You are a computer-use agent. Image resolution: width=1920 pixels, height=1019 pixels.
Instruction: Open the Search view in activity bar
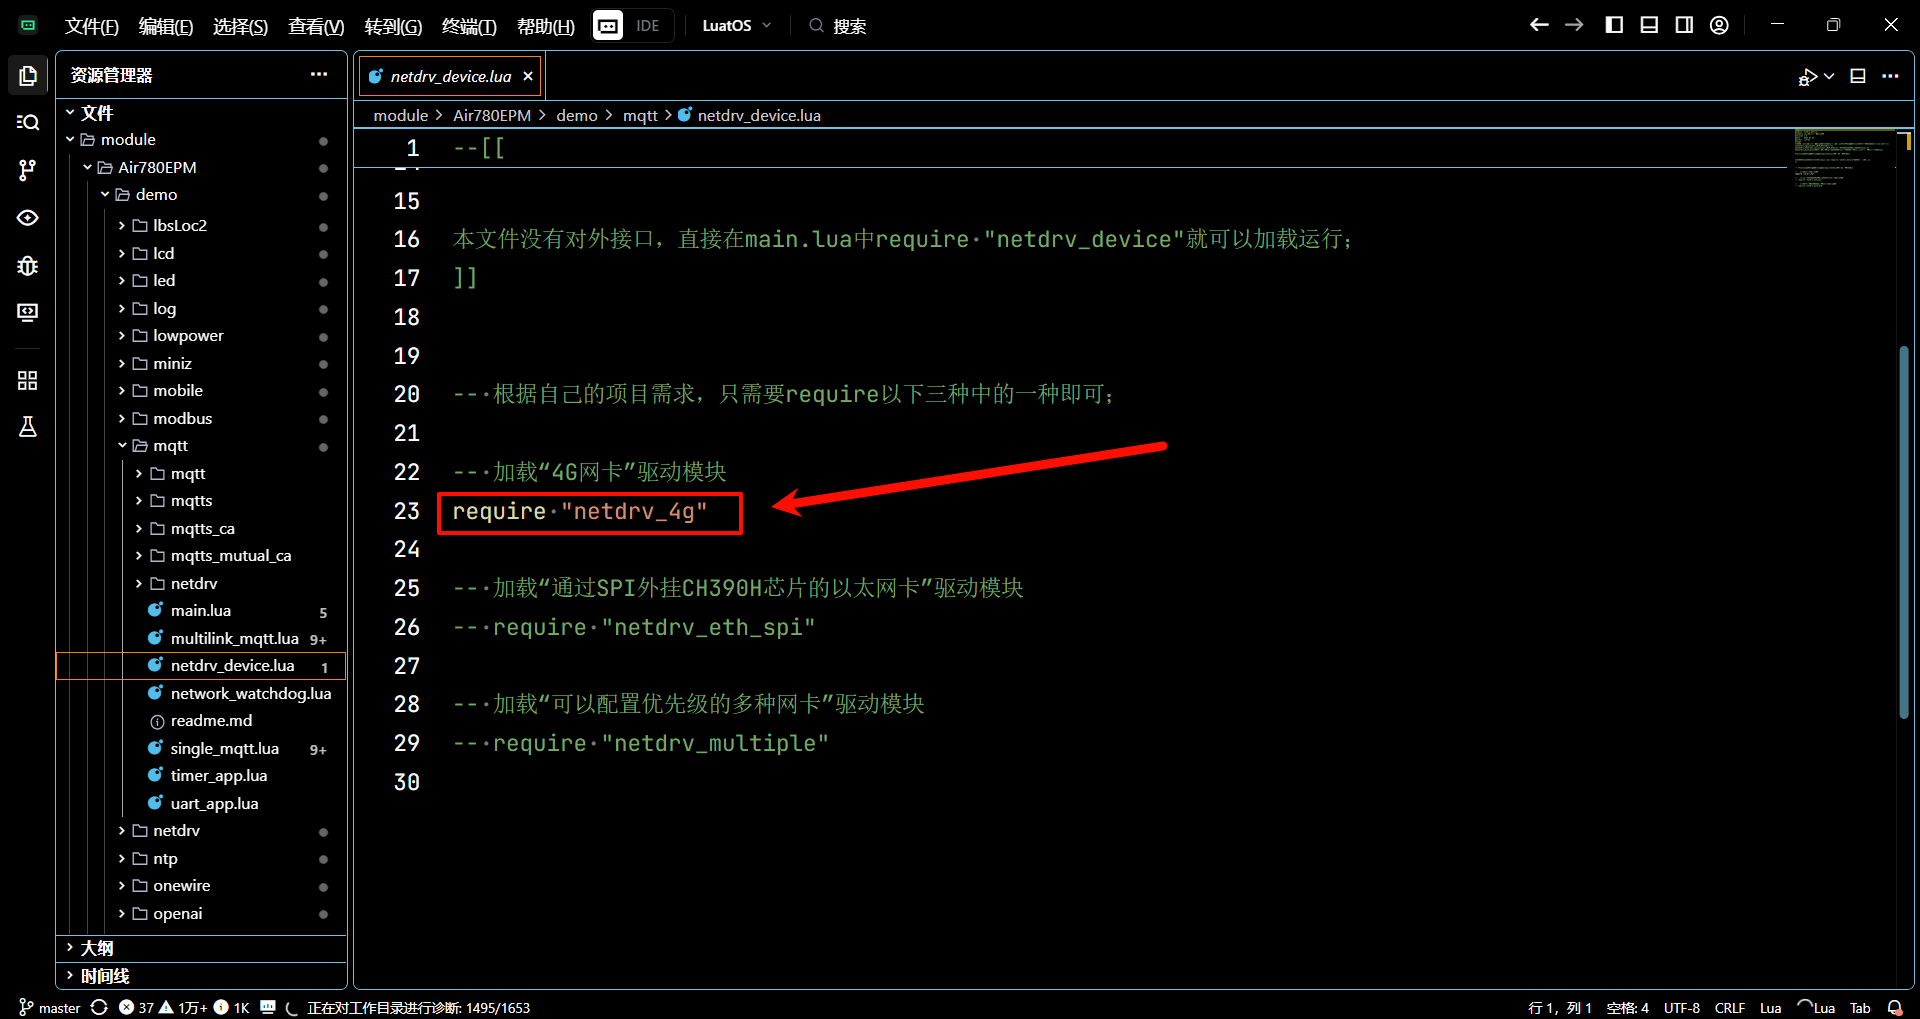point(28,122)
